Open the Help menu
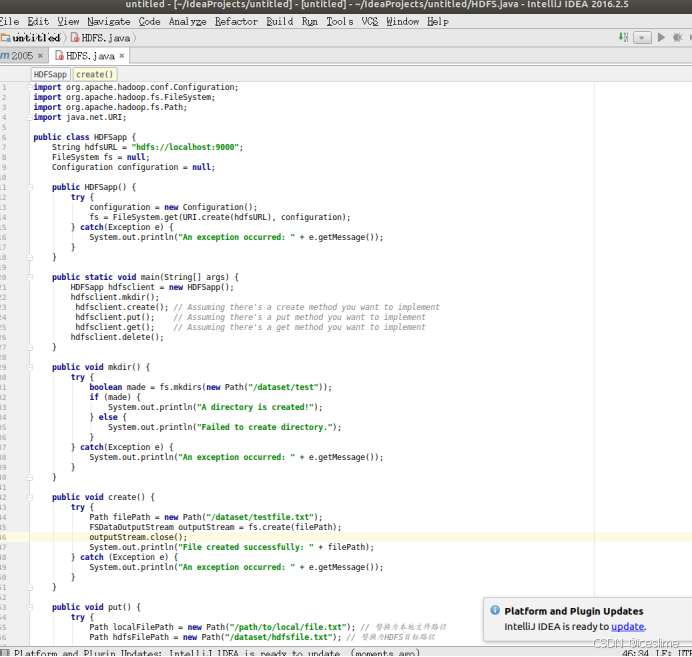Image resolution: width=692 pixels, height=657 pixels. click(438, 21)
